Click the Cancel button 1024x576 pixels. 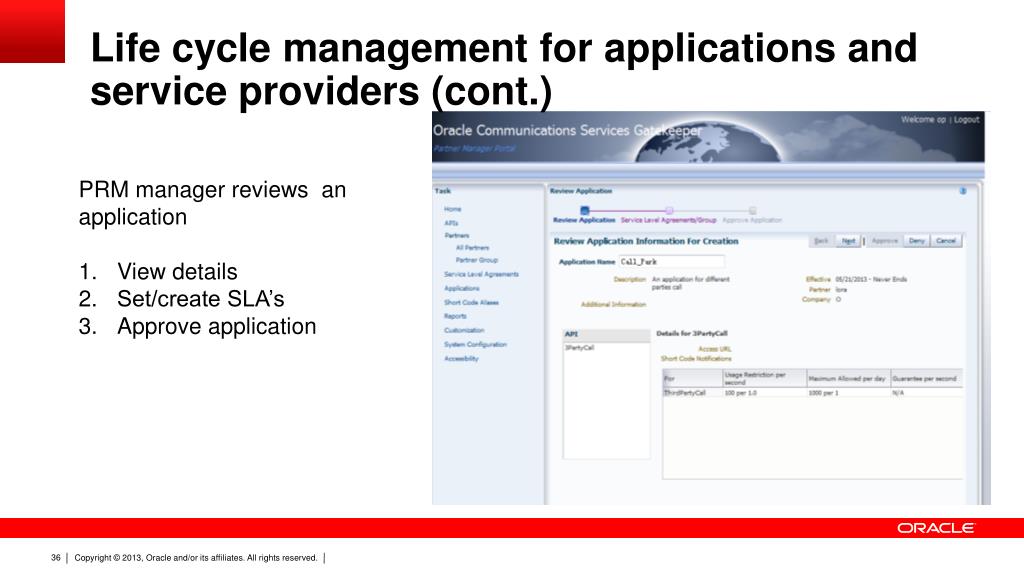946,241
